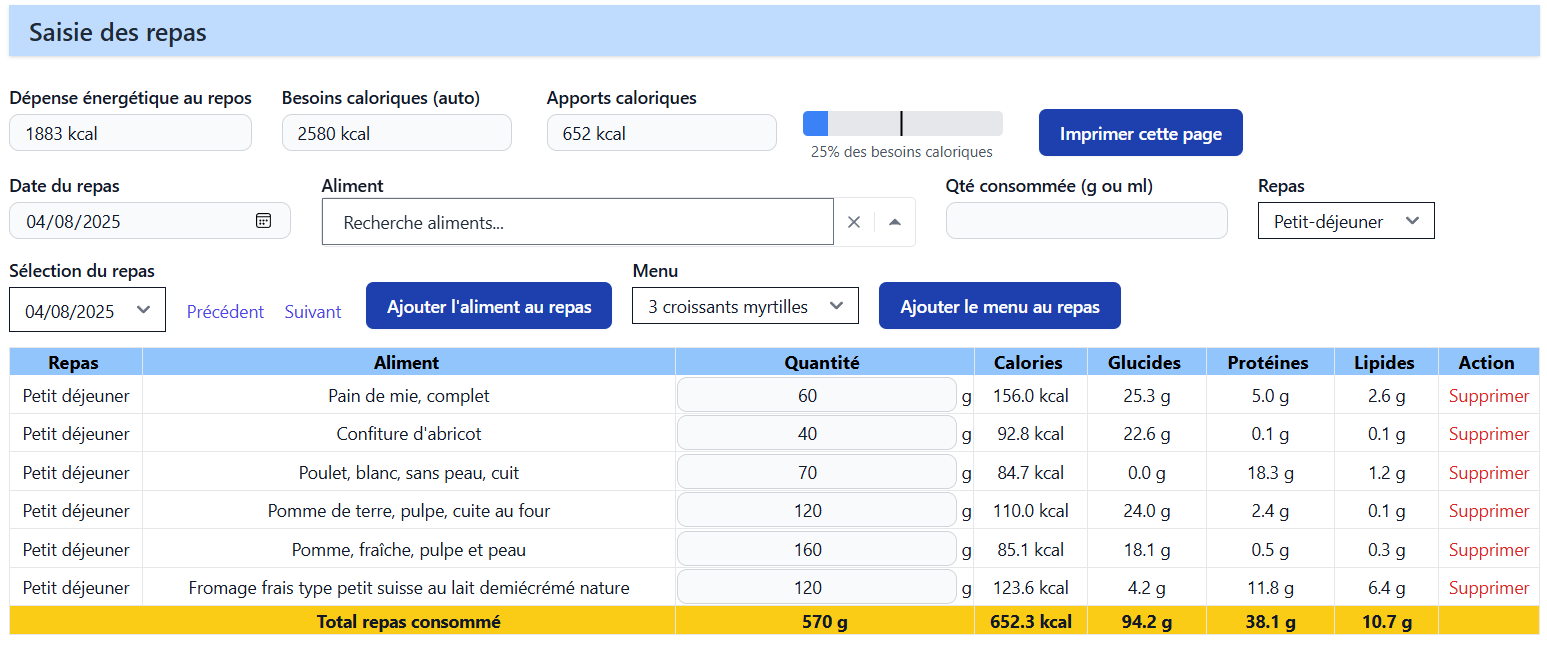Open the Sélection du repas date dropdown

pyautogui.click(x=87, y=310)
